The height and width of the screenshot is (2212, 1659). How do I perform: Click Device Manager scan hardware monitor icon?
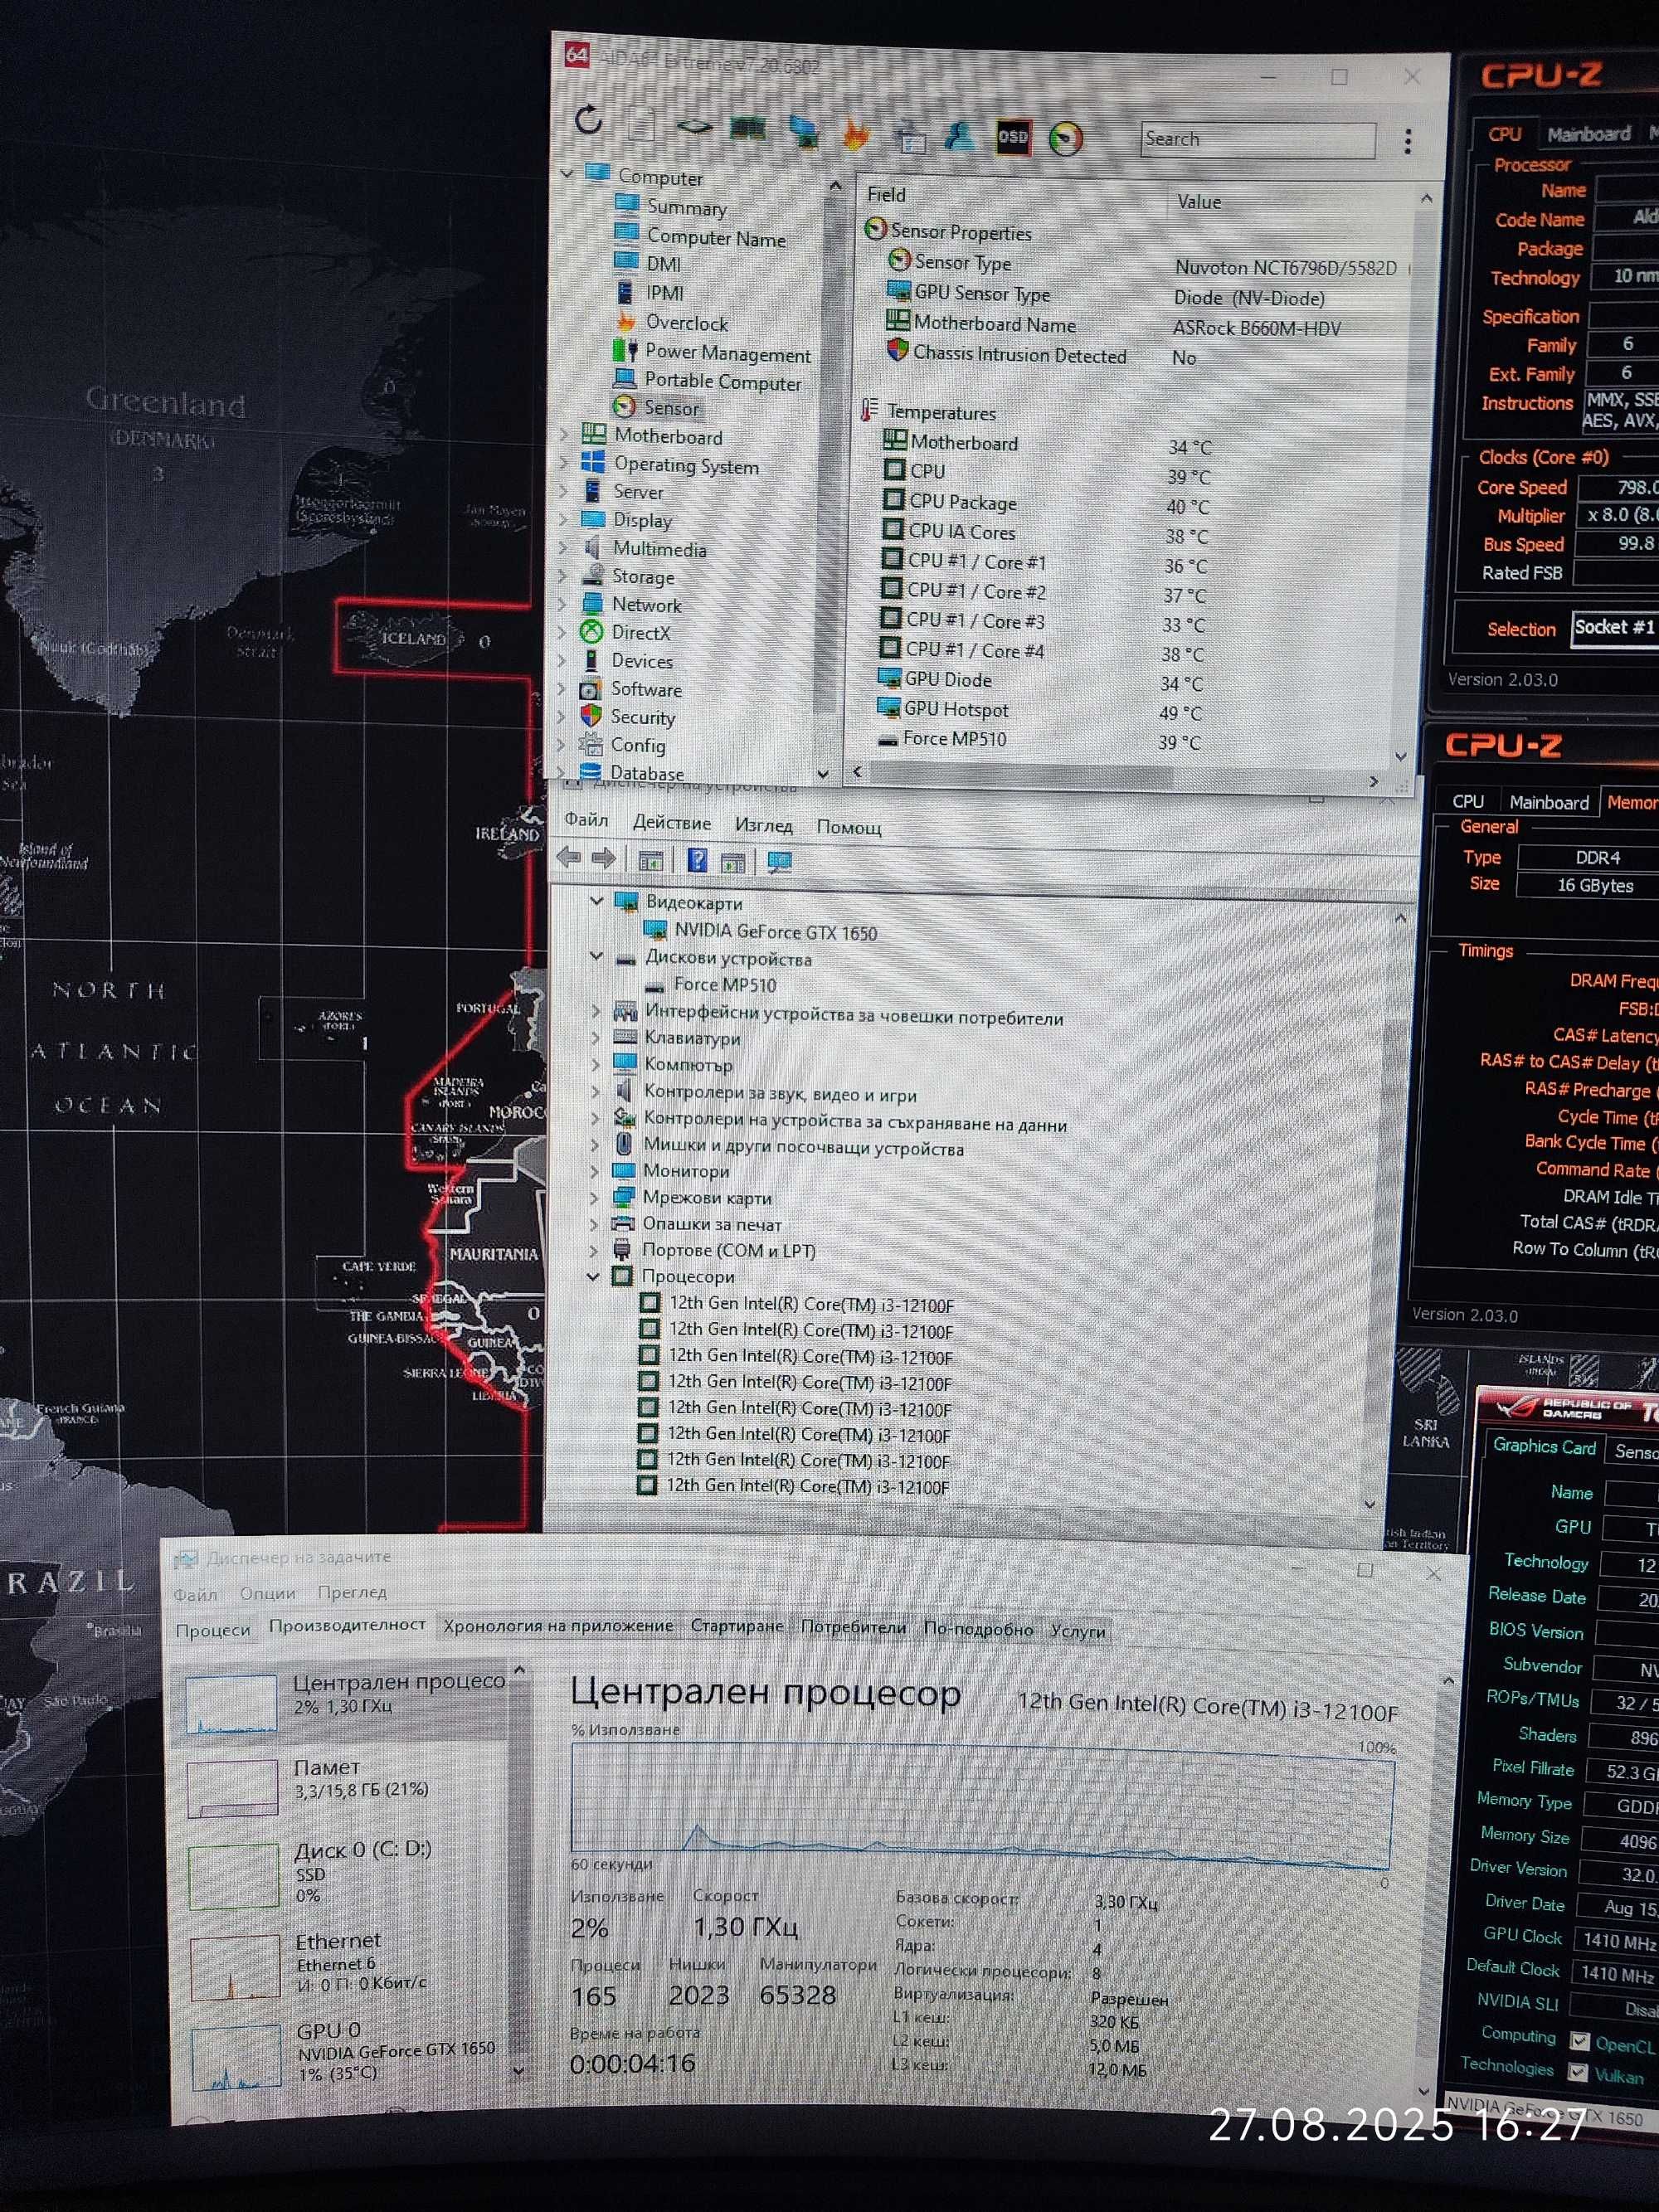(x=778, y=861)
